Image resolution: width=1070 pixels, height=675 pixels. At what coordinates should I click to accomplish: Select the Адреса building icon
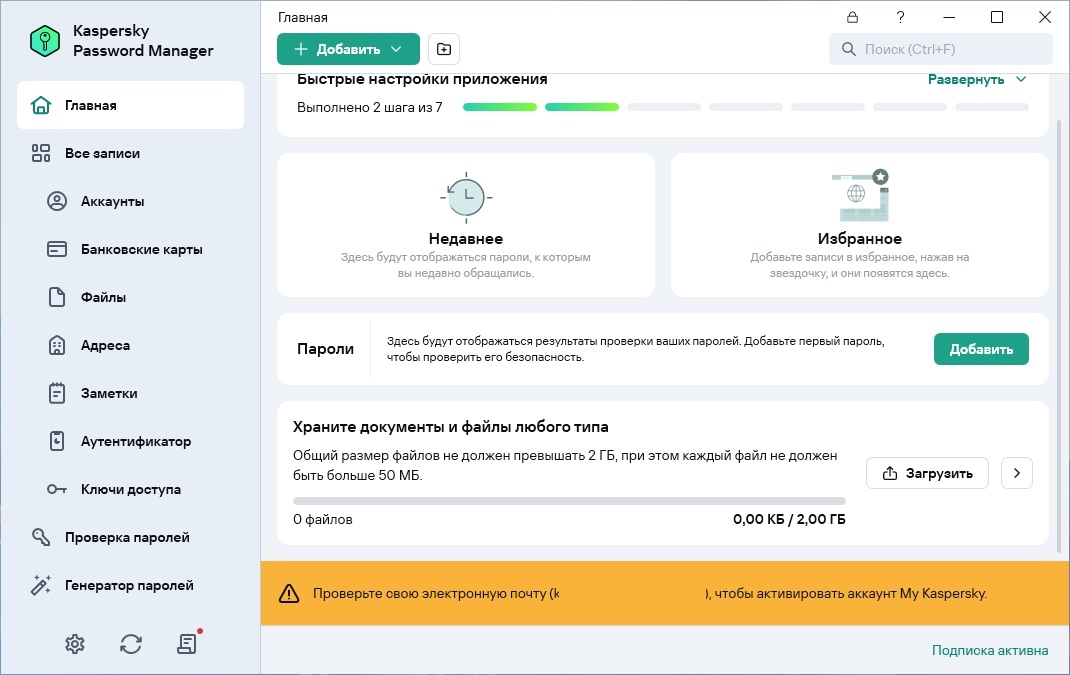[x=57, y=345]
